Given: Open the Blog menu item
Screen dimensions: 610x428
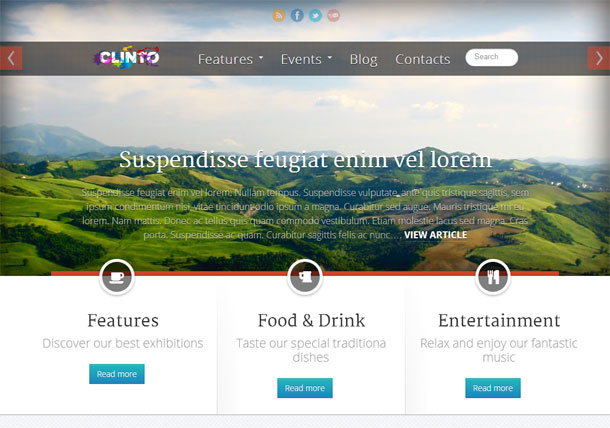Looking at the screenshot, I should pos(363,59).
